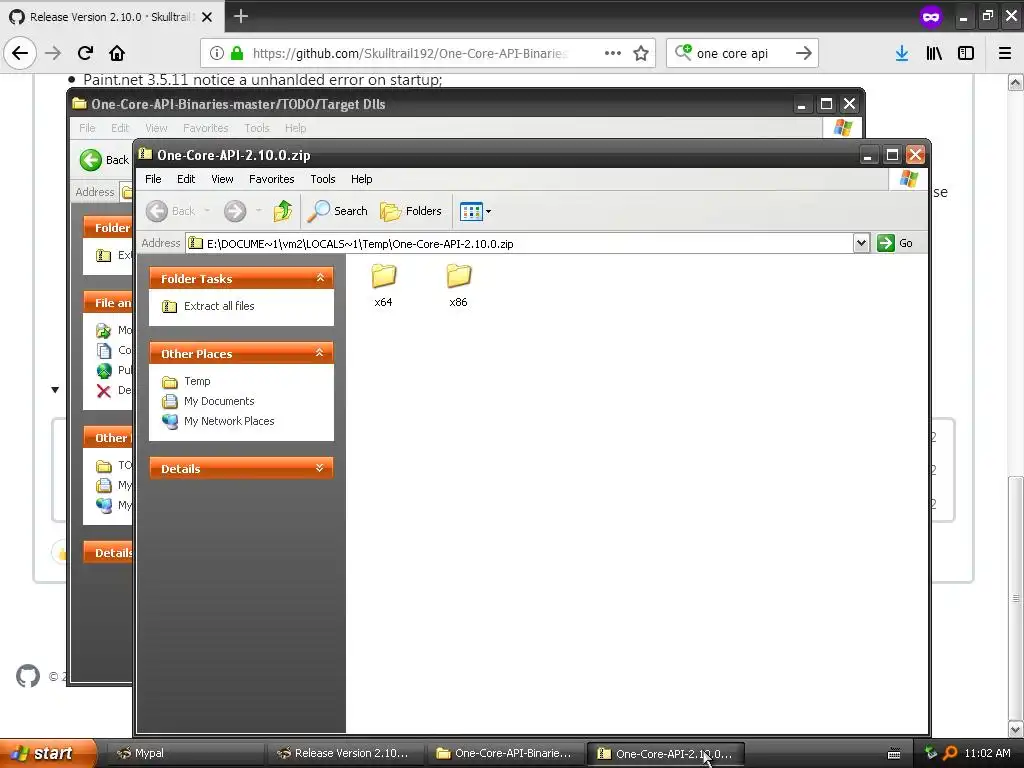Toggle the browser sidebar icon

click(x=966, y=53)
